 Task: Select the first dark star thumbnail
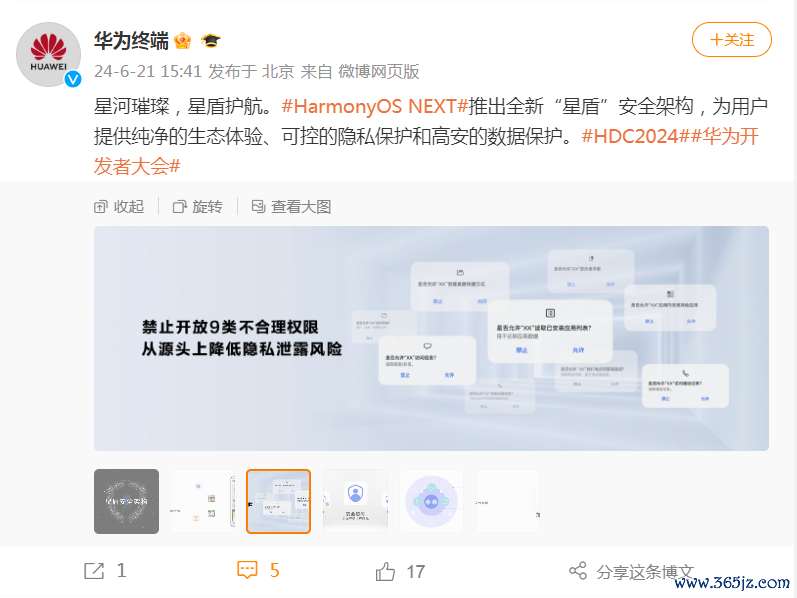coord(127,501)
